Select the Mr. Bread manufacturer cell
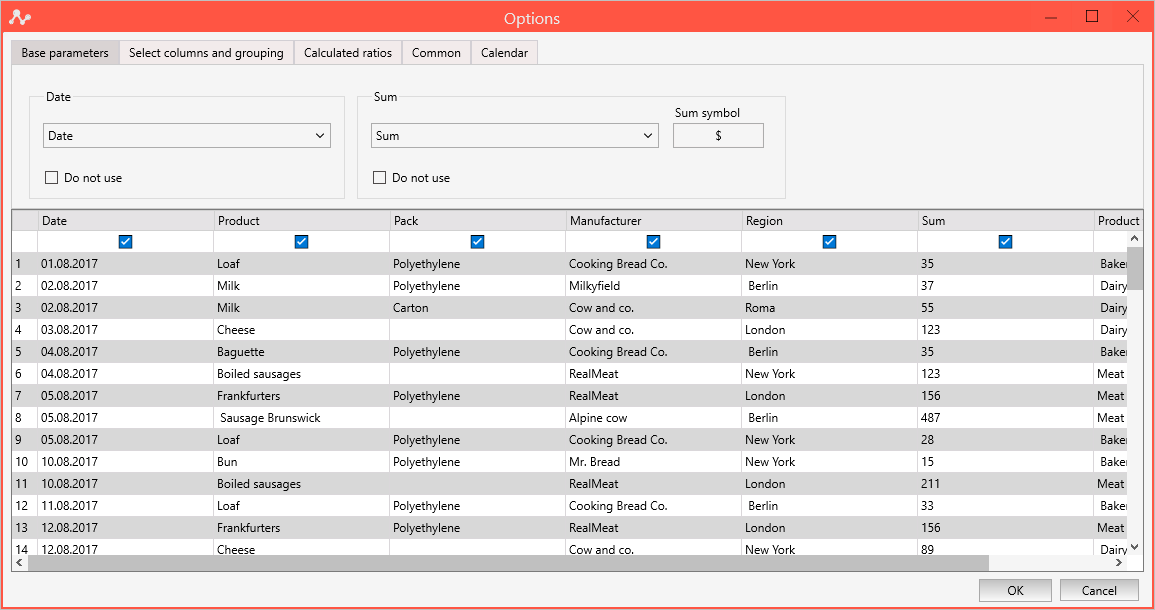This screenshot has height=610, width=1155. click(654, 462)
